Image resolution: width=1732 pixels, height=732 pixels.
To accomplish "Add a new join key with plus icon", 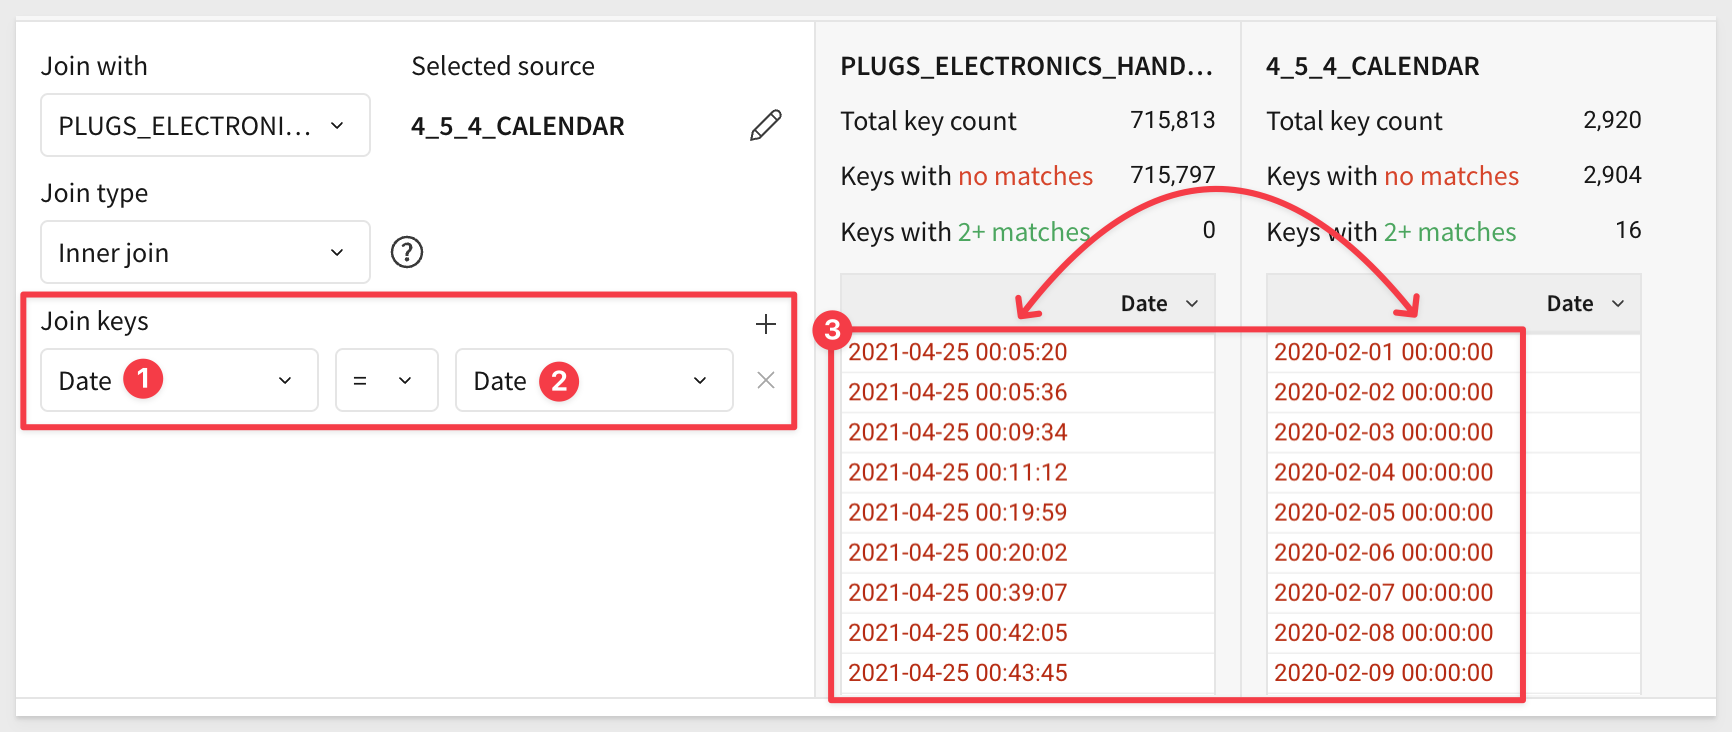I will tap(765, 324).
